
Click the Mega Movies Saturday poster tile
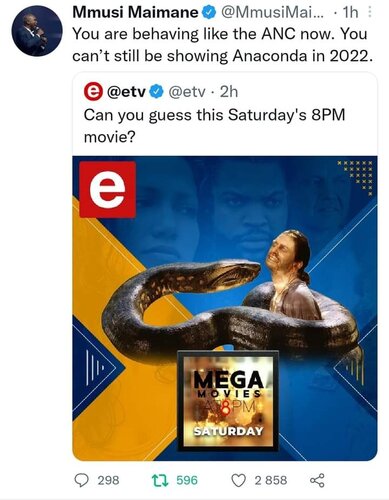(x=228, y=401)
